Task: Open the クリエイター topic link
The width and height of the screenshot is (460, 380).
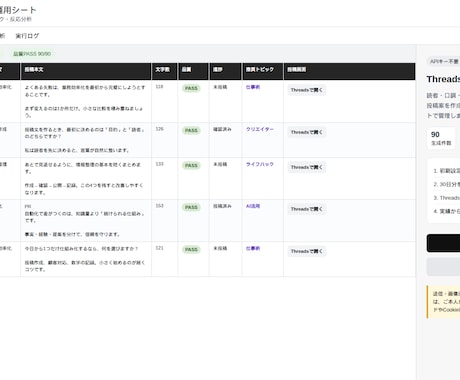Action: [x=260, y=129]
